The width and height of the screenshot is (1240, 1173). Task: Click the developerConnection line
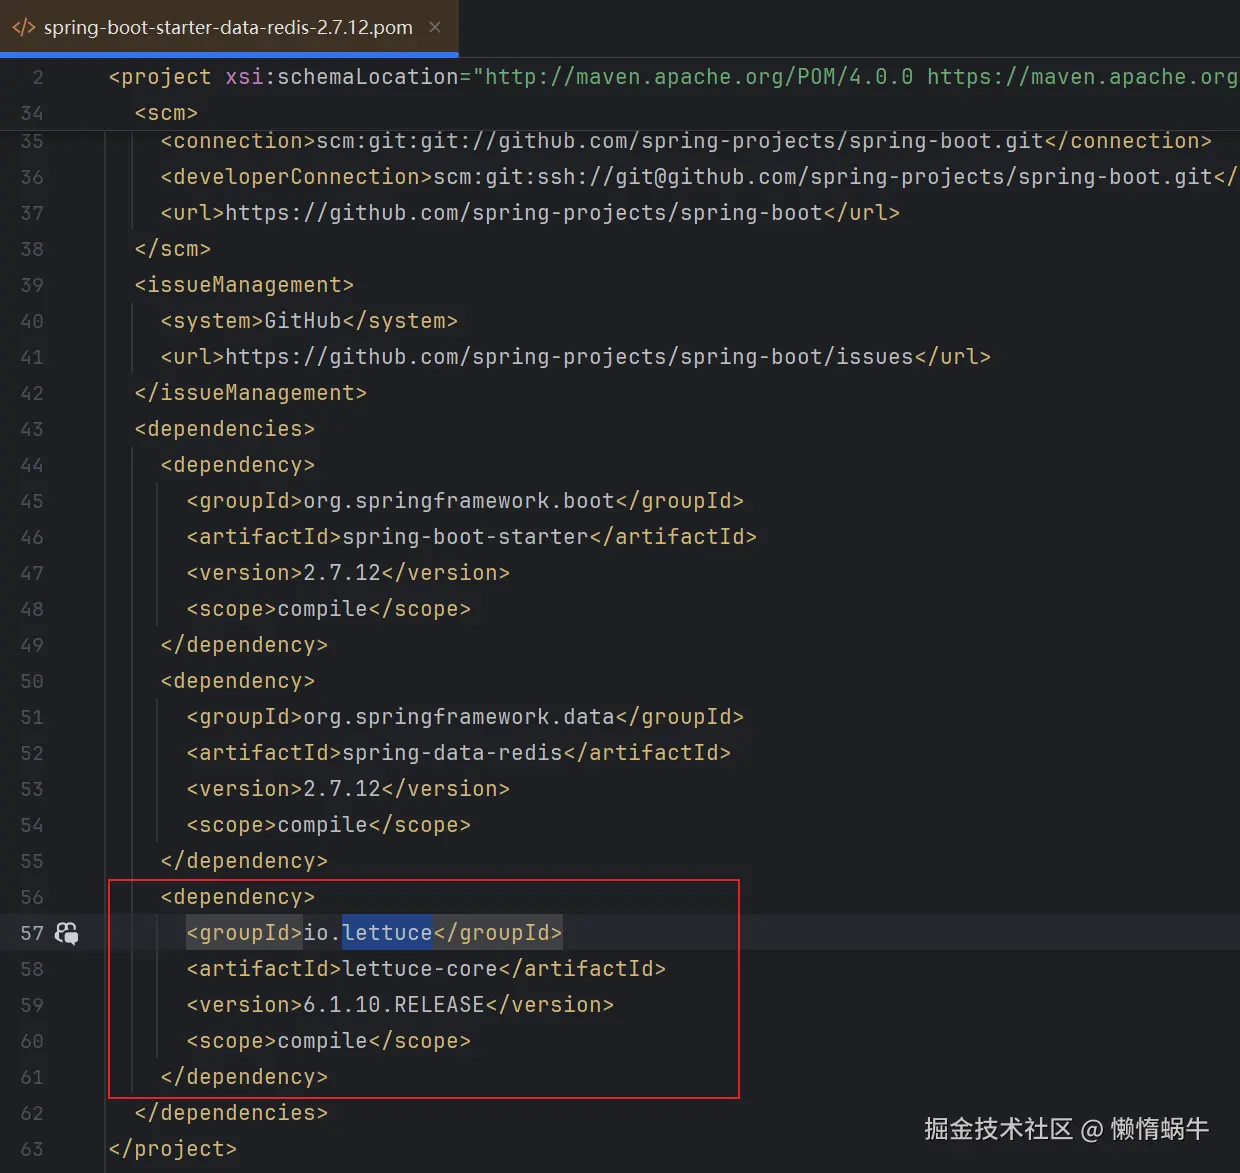click(x=699, y=177)
